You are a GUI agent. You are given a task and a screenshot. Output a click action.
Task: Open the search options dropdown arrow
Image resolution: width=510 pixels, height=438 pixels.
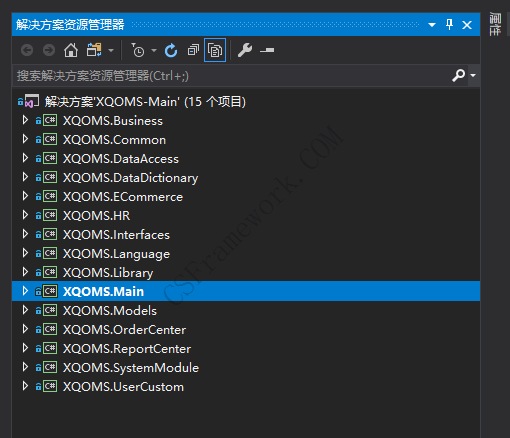pyautogui.click(x=473, y=76)
